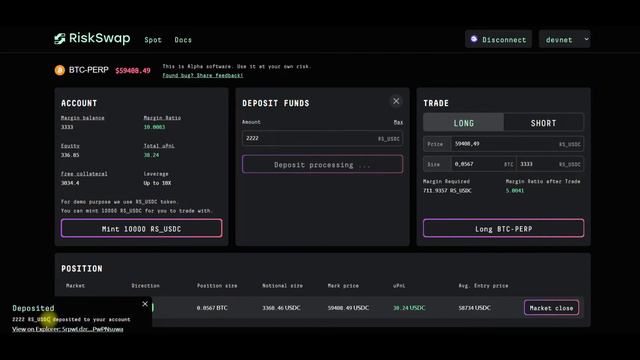Click the 0.0567 BTC position size cell
The width and height of the screenshot is (640, 360).
coord(212,308)
